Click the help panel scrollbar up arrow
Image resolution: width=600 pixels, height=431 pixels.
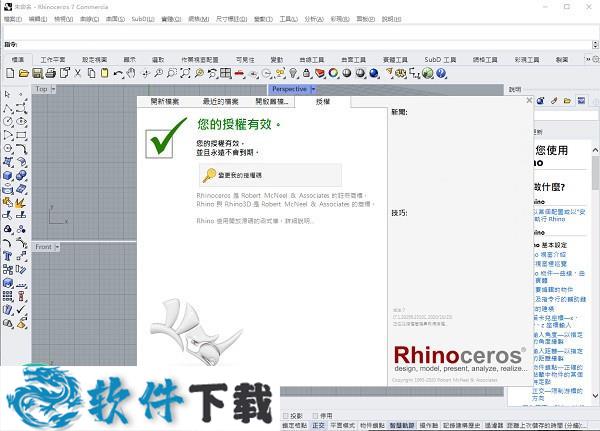tap(595, 150)
